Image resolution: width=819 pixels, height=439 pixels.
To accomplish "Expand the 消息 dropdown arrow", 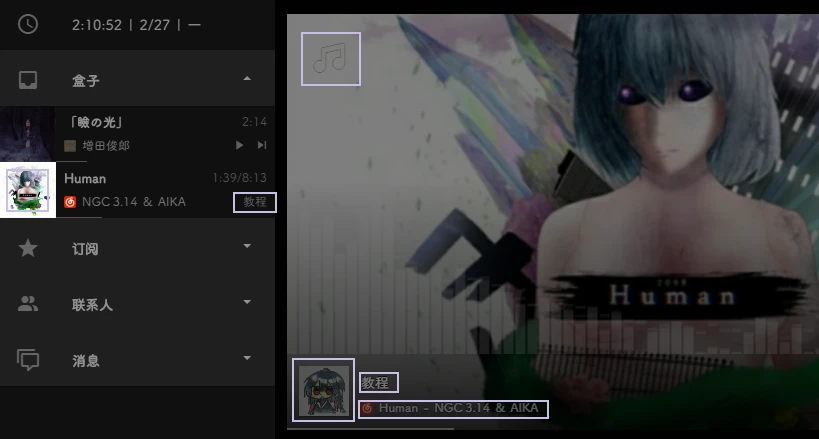I will (x=247, y=357).
